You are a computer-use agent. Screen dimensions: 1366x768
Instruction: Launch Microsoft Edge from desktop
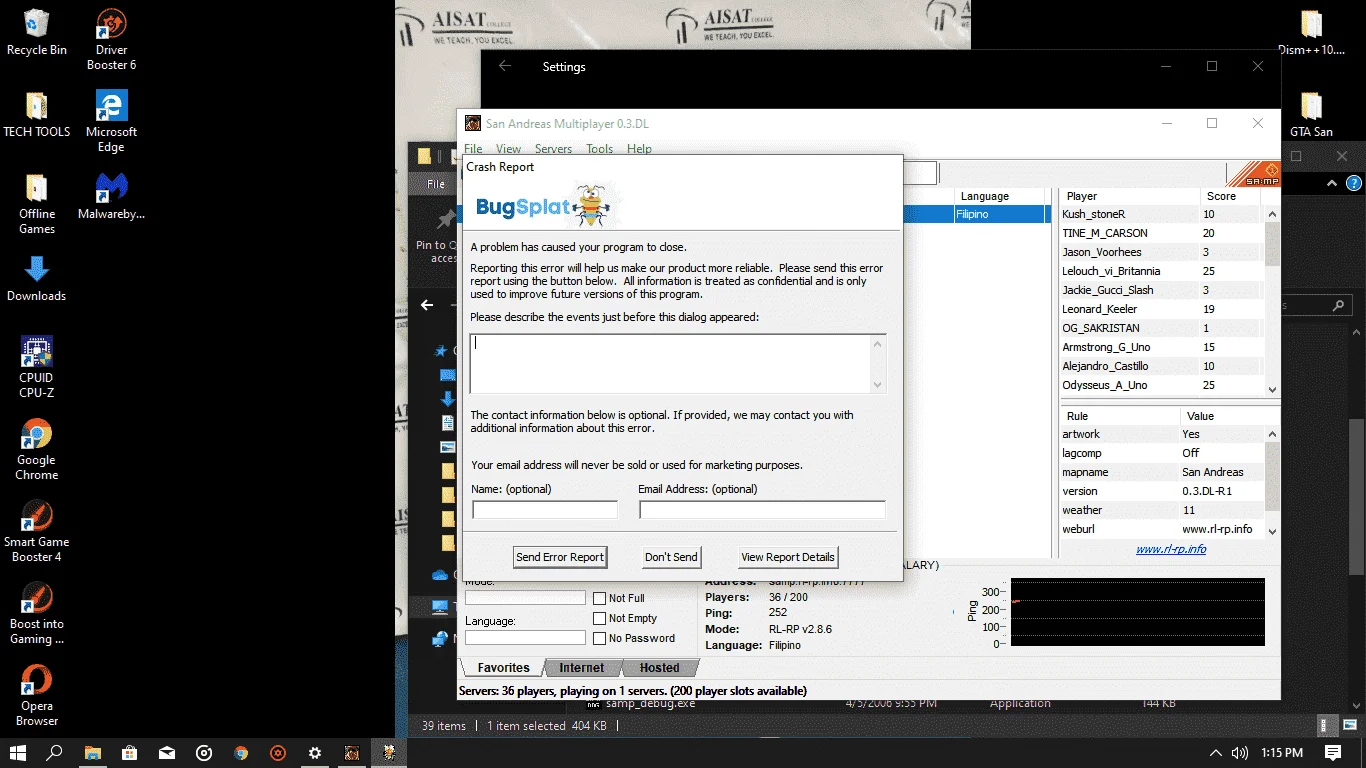tap(111, 121)
